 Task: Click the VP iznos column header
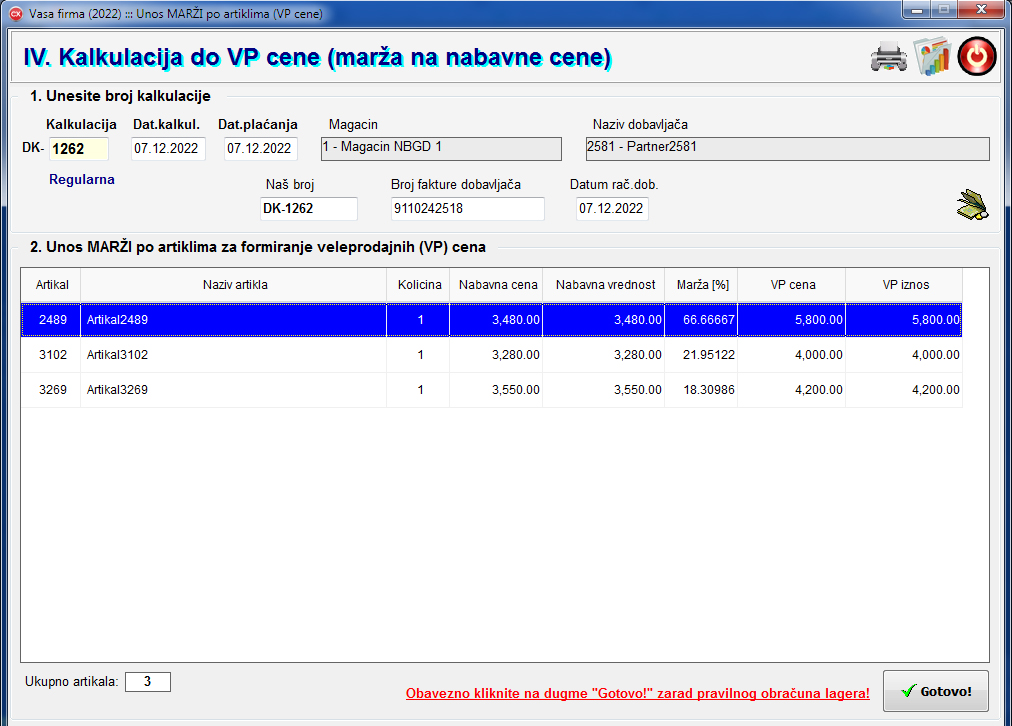(x=905, y=285)
